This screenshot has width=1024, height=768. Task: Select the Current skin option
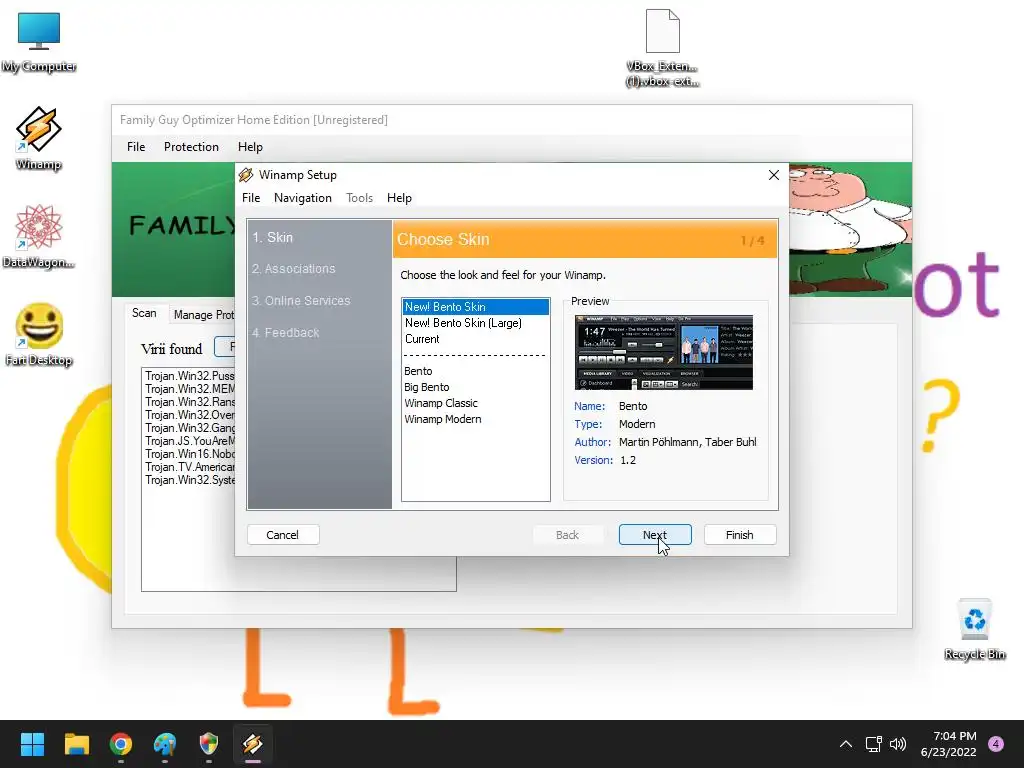click(475, 339)
